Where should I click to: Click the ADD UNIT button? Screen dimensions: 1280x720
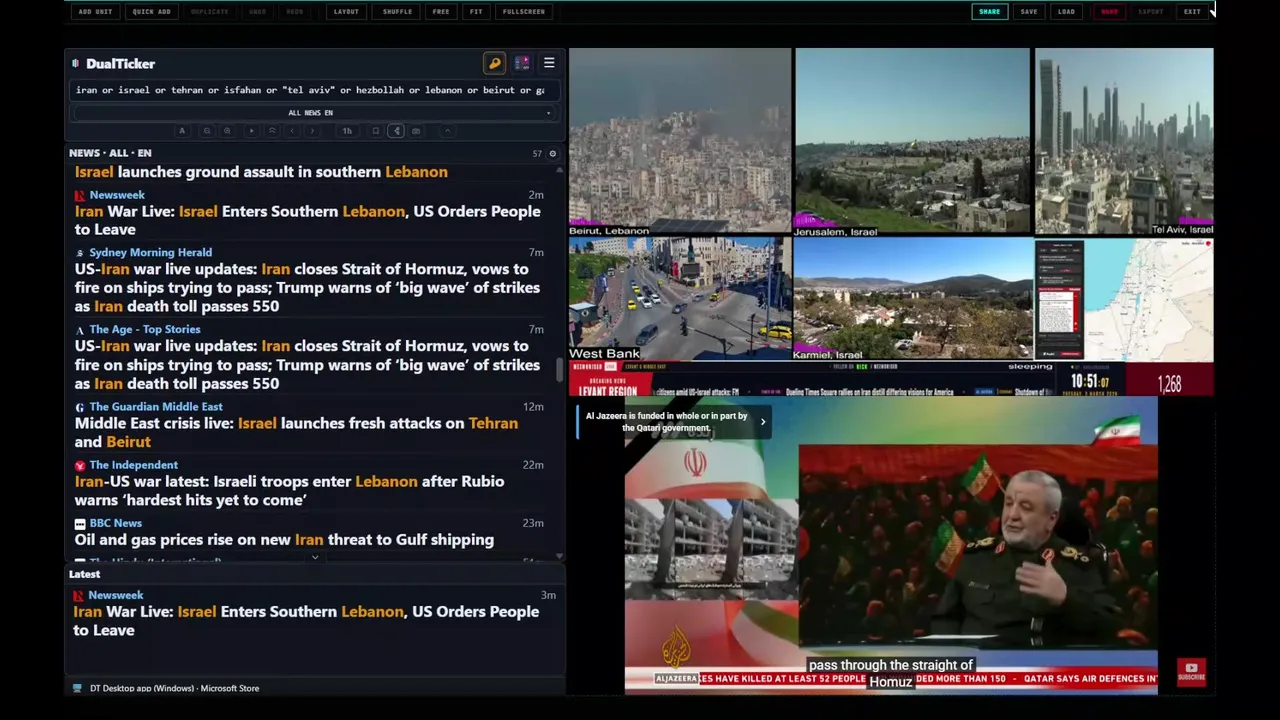tap(95, 12)
